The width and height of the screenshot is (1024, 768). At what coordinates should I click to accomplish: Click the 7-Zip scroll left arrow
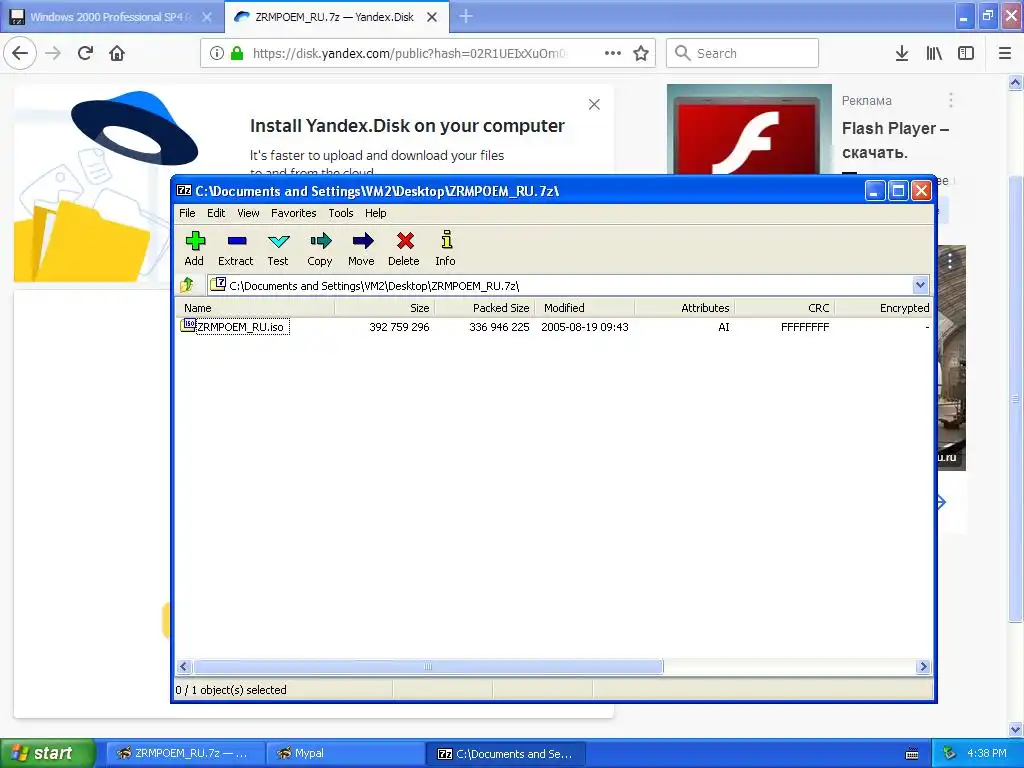point(184,666)
